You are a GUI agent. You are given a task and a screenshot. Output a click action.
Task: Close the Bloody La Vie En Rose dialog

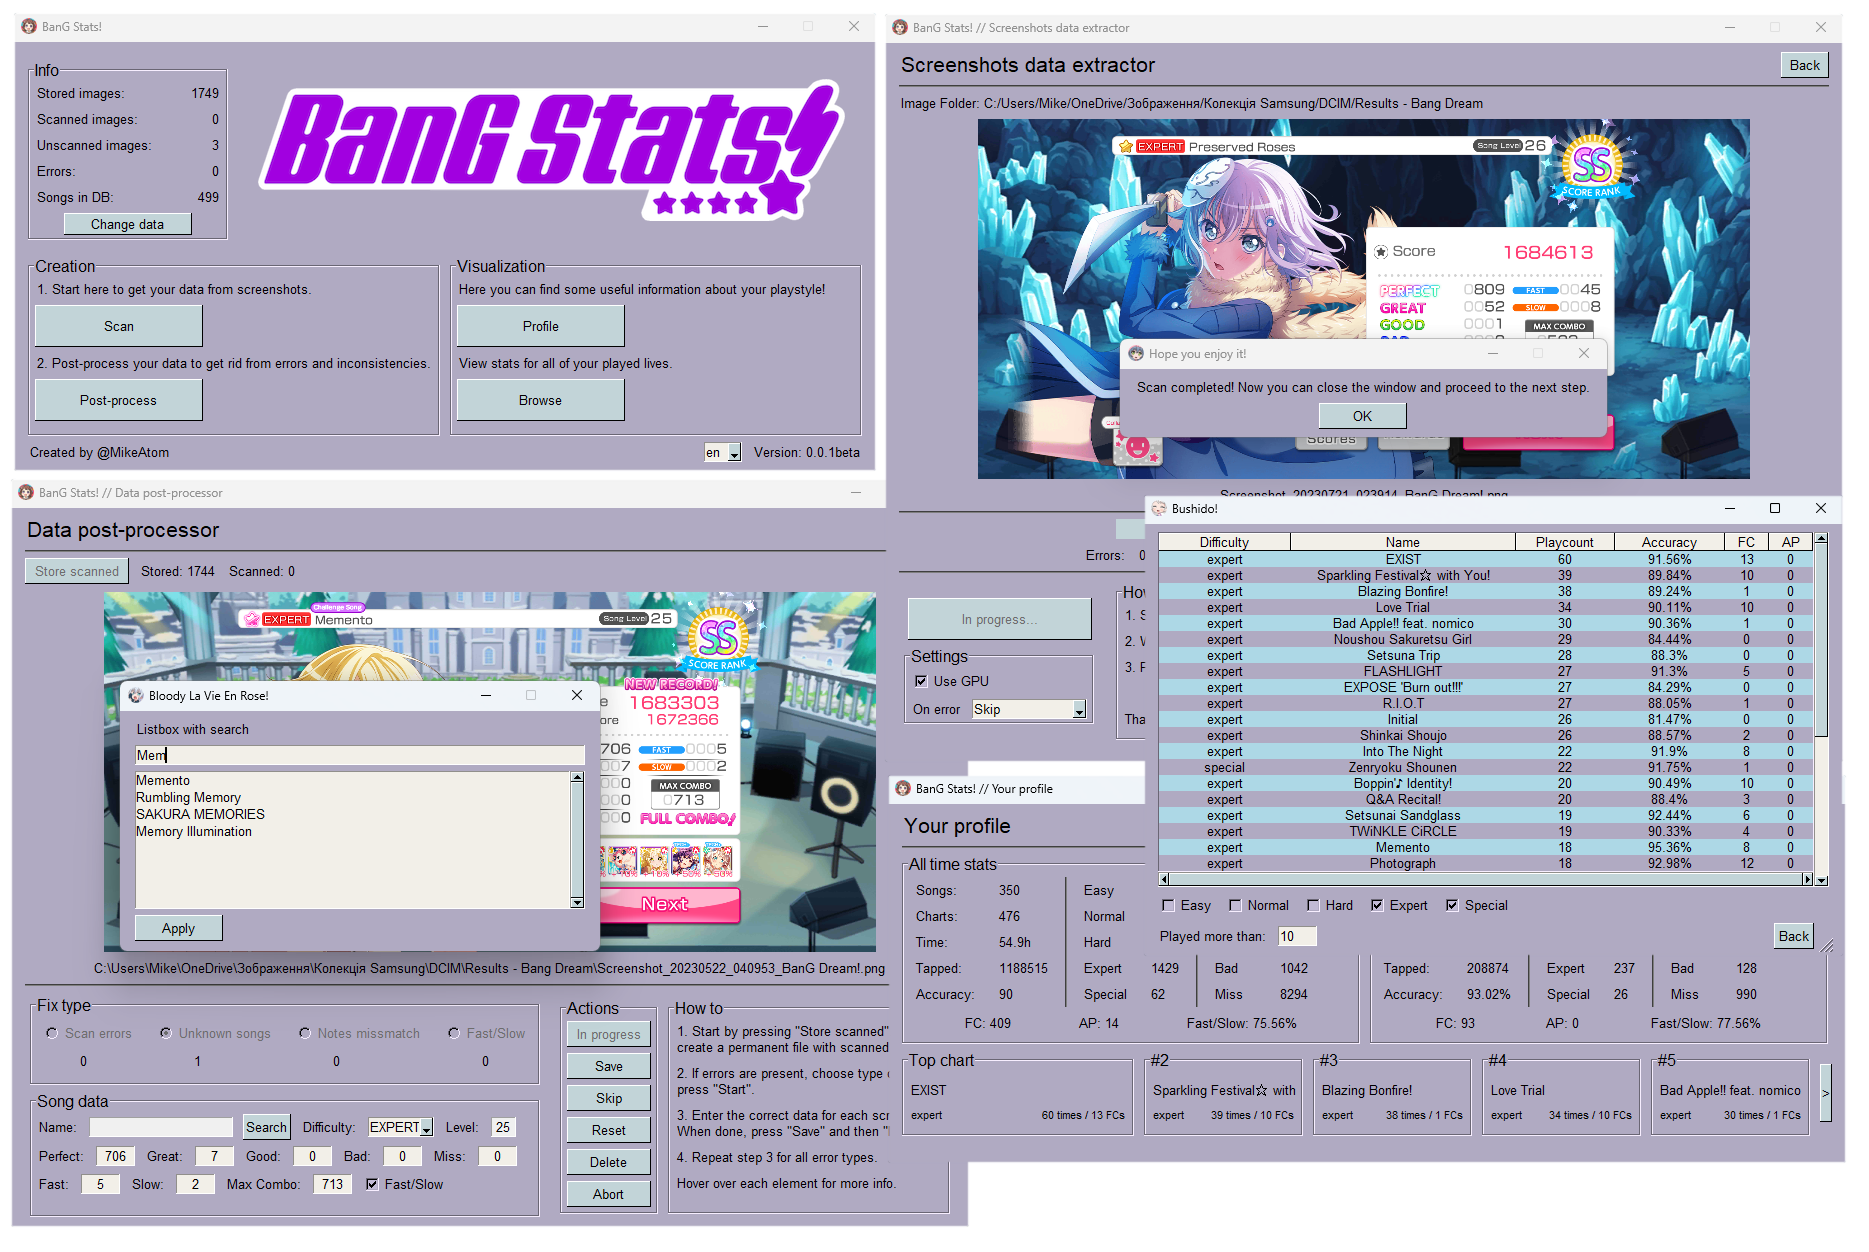[x=577, y=696]
